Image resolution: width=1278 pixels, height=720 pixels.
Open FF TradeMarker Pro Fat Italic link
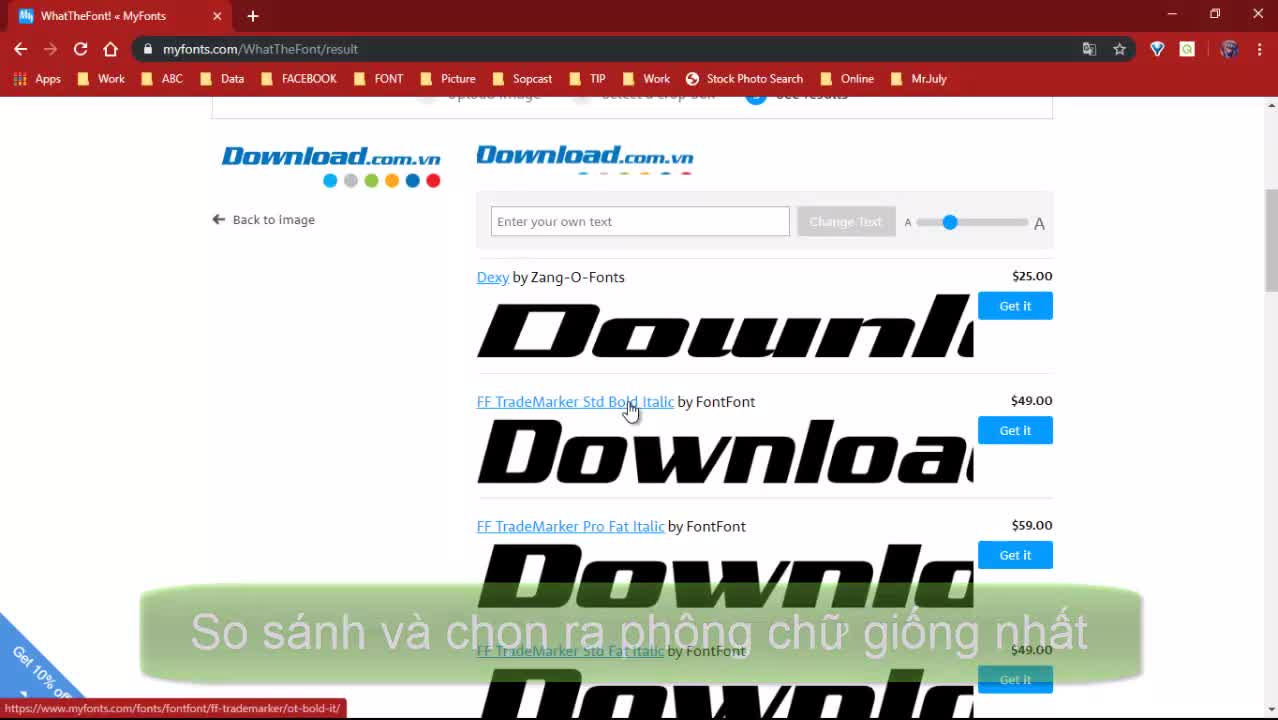click(570, 526)
